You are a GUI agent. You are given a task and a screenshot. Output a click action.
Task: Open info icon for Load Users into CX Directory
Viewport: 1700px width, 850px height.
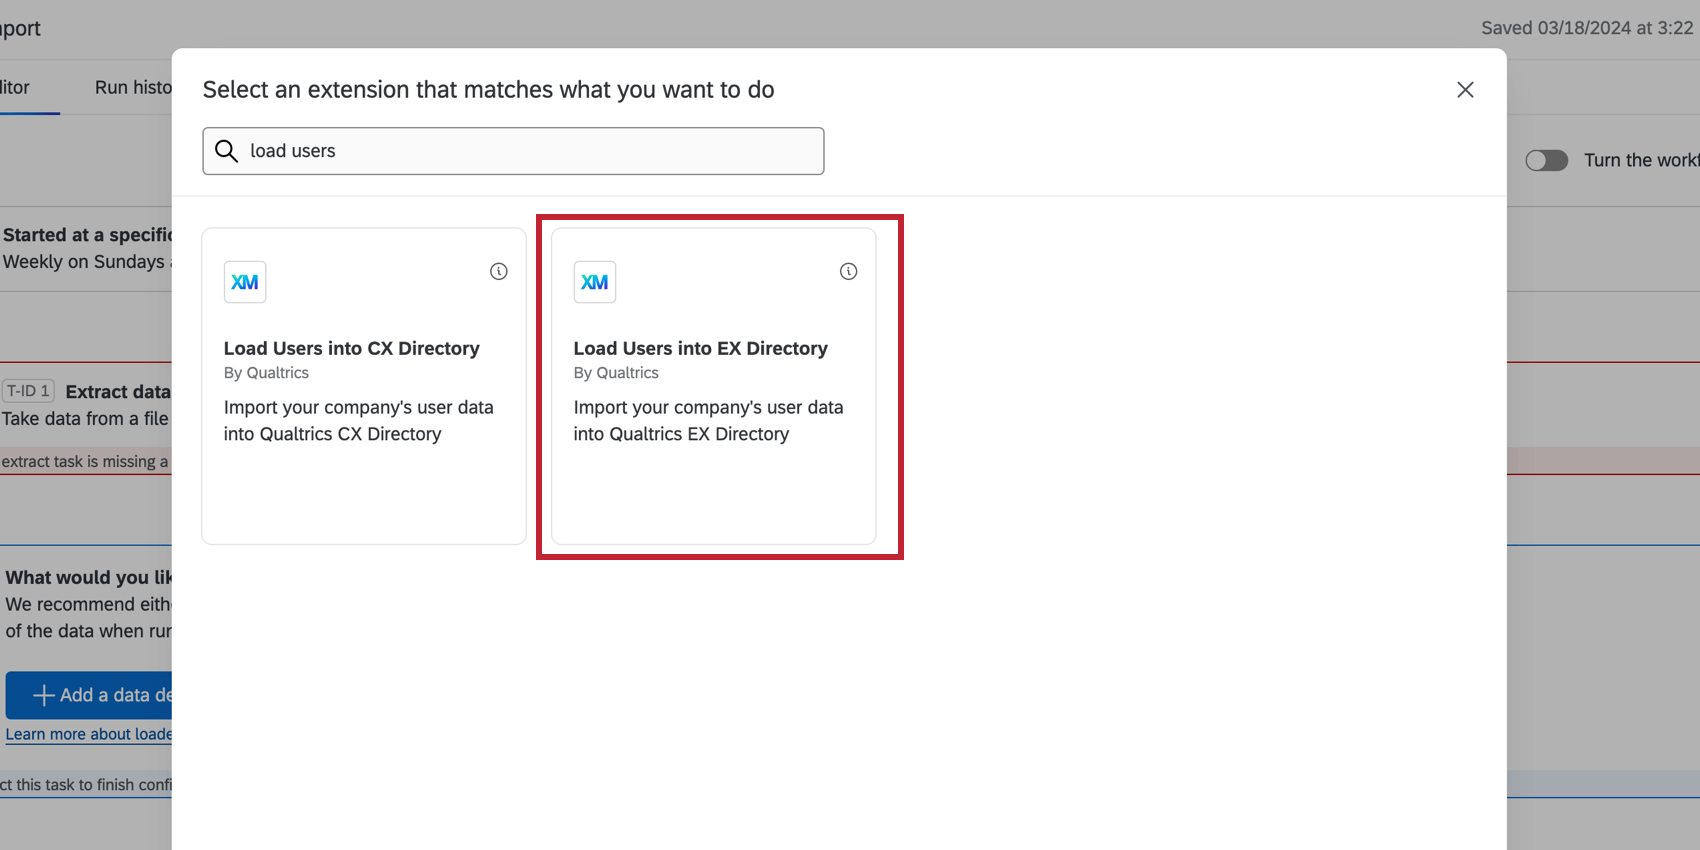point(499,271)
